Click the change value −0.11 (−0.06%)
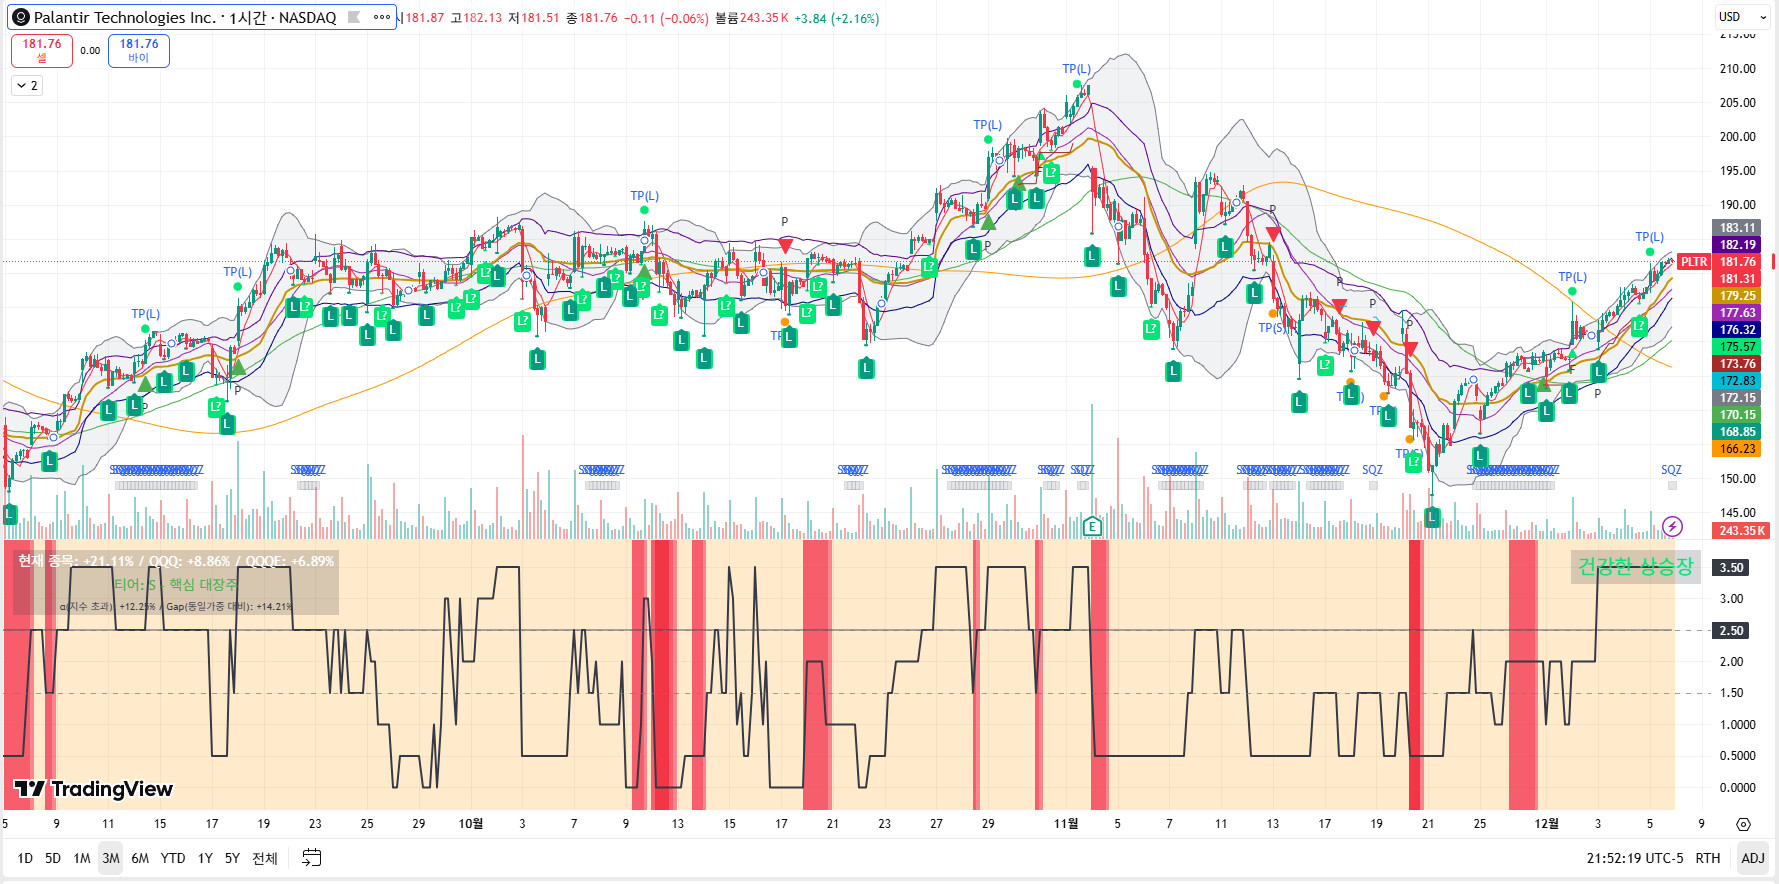The height and width of the screenshot is (884, 1779). [666, 18]
